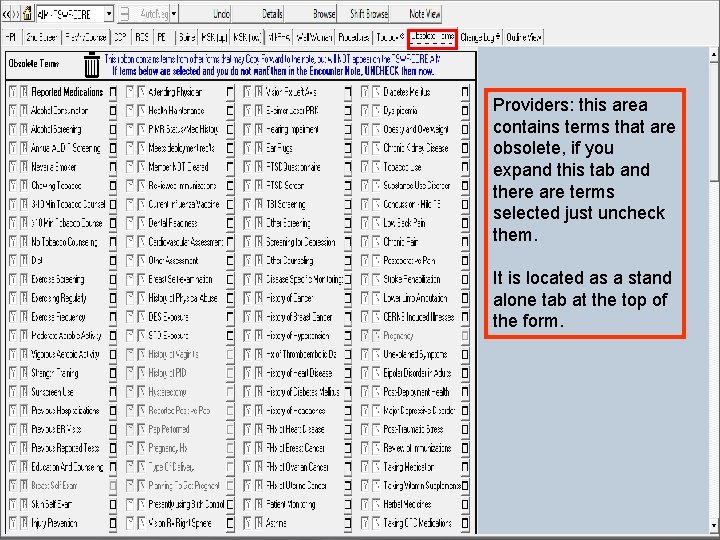Click the Undo button
Screen dimensions: 720x540
click(x=206, y=14)
